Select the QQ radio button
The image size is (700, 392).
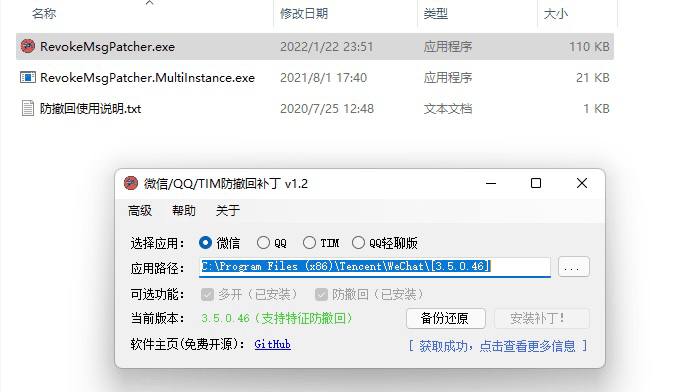pyautogui.click(x=263, y=243)
